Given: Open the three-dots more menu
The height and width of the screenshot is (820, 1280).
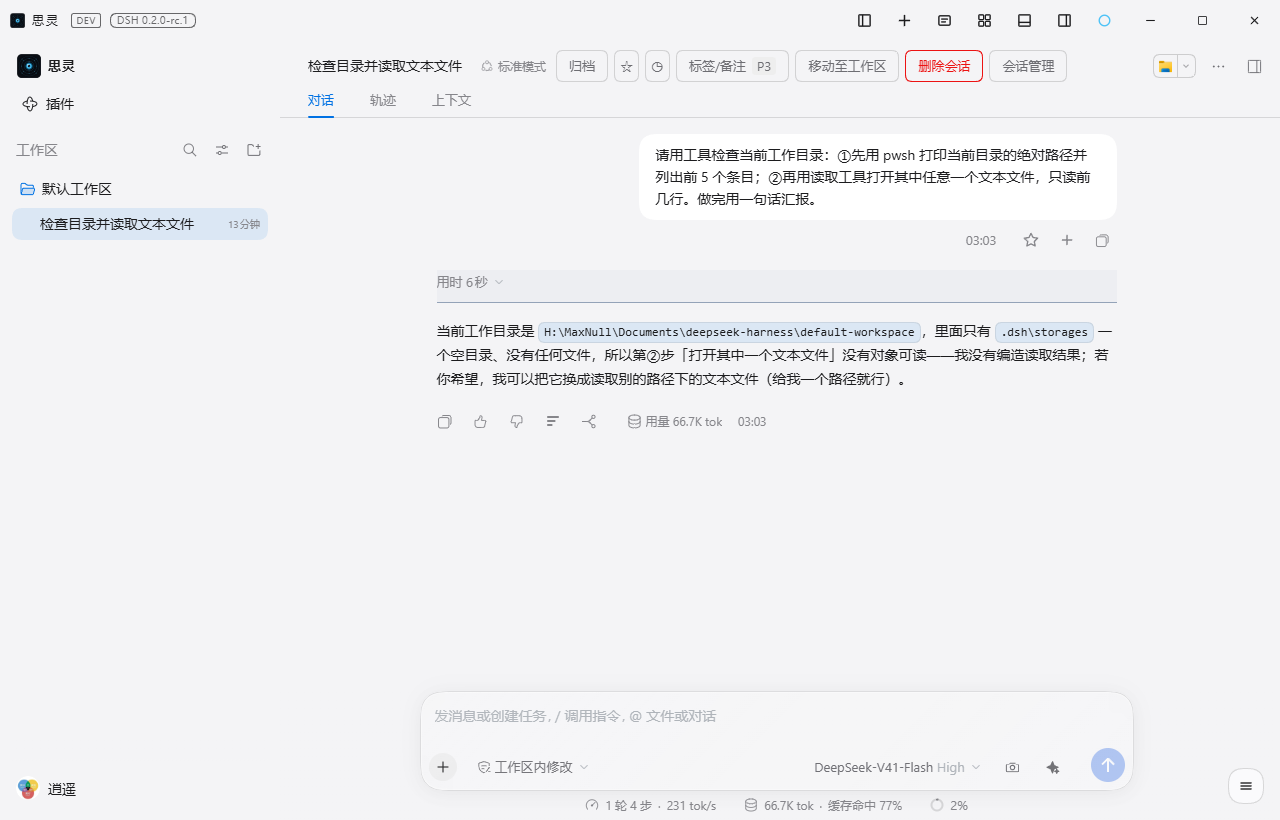Looking at the screenshot, I should tap(1218, 66).
